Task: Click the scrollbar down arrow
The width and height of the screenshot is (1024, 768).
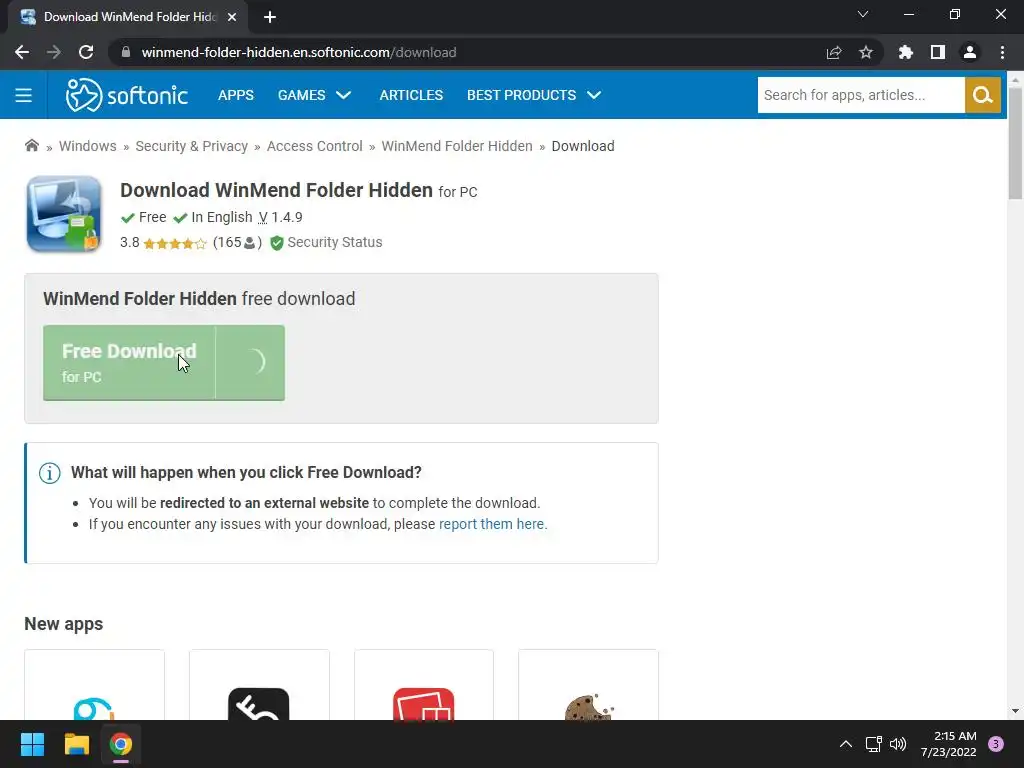Action: (1015, 711)
